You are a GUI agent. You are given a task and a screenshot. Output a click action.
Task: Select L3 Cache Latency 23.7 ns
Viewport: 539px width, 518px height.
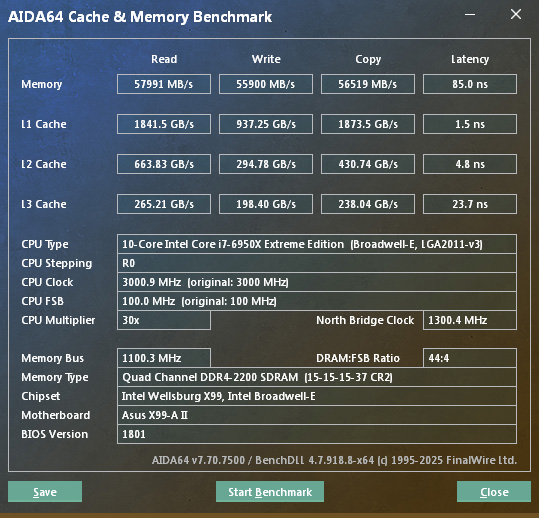(x=470, y=204)
